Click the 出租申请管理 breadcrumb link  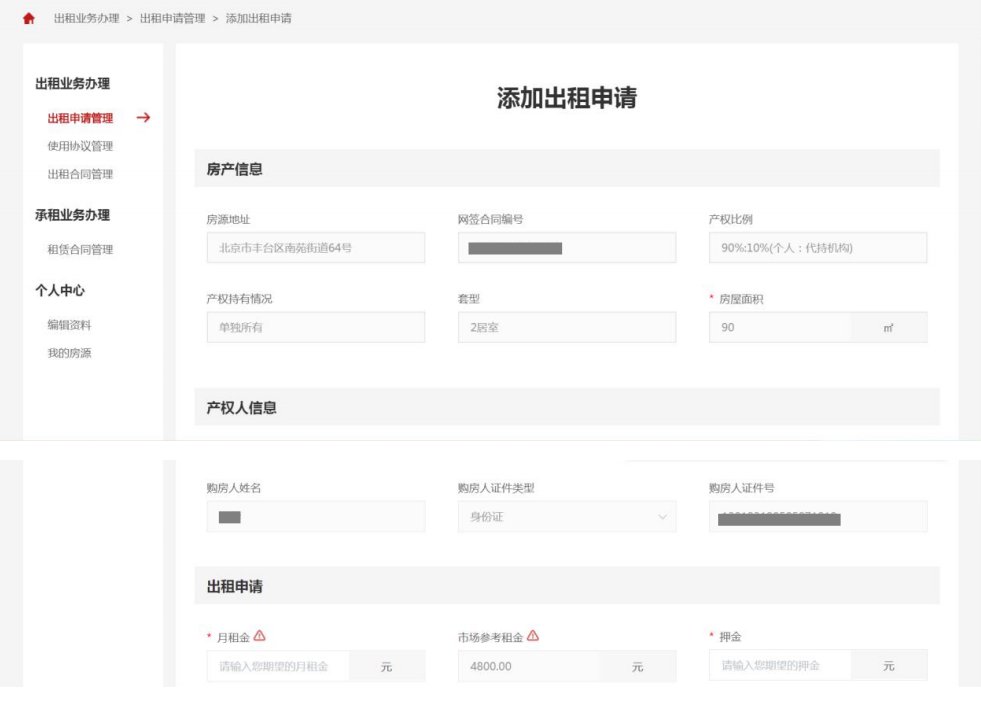(172, 19)
